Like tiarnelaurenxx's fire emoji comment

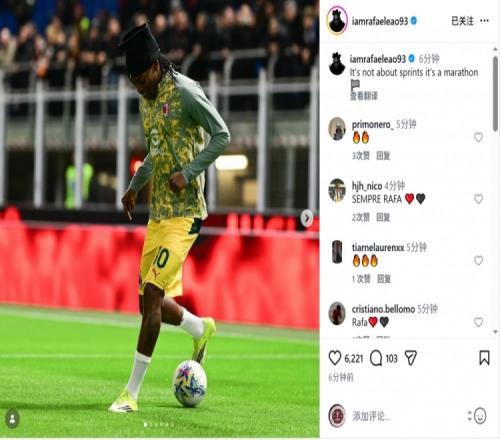(478, 260)
